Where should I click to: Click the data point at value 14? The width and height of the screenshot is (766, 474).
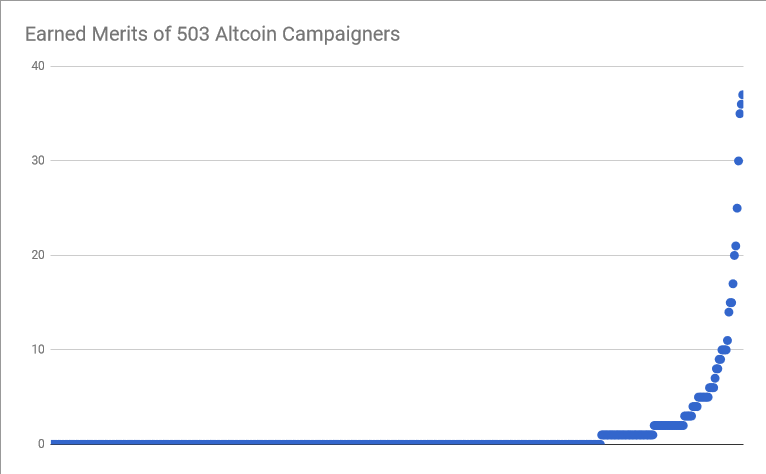729,312
